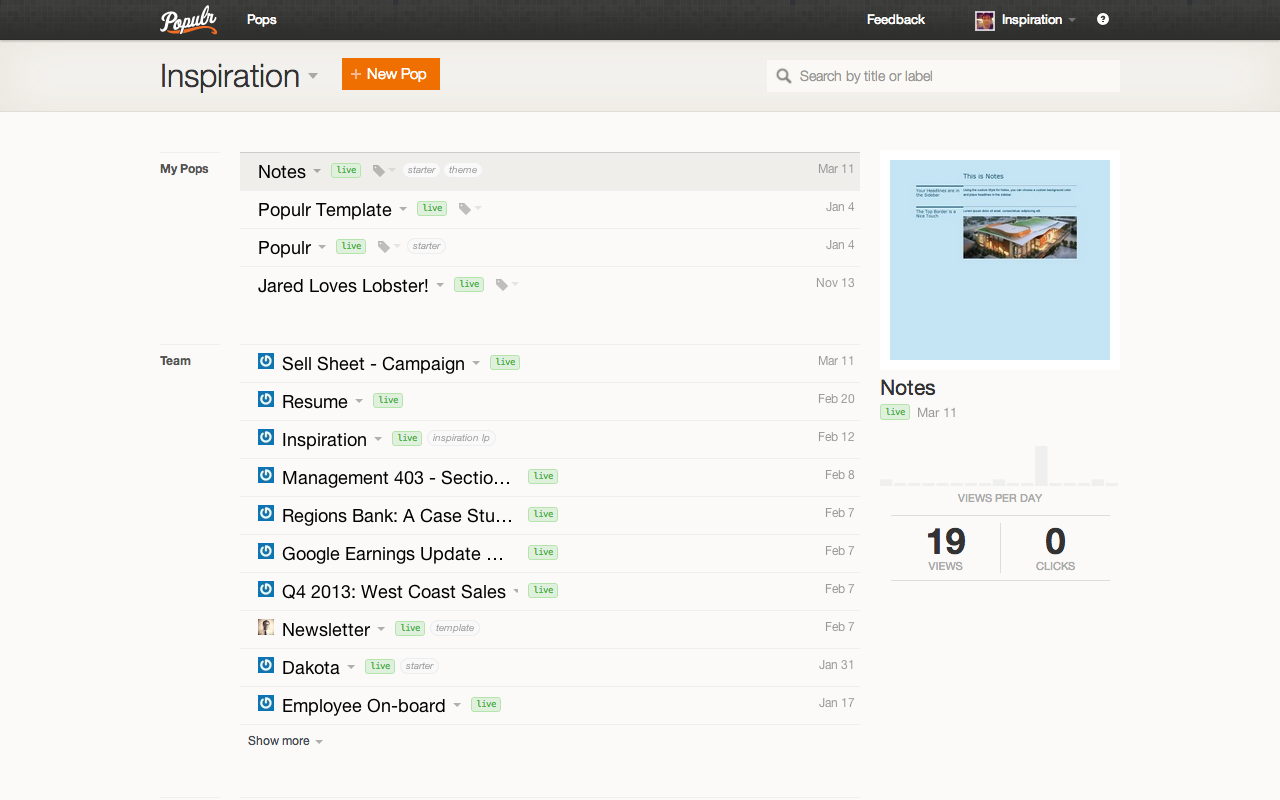Viewport: 1280px width, 800px height.
Task: Open the Q4 2013: West Coast Sales pop
Action: (394, 592)
